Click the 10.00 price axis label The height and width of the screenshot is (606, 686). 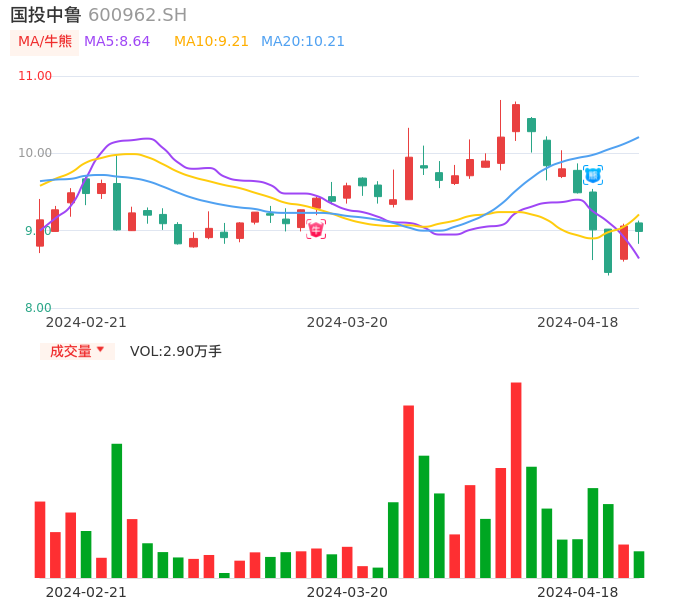coord(35,153)
